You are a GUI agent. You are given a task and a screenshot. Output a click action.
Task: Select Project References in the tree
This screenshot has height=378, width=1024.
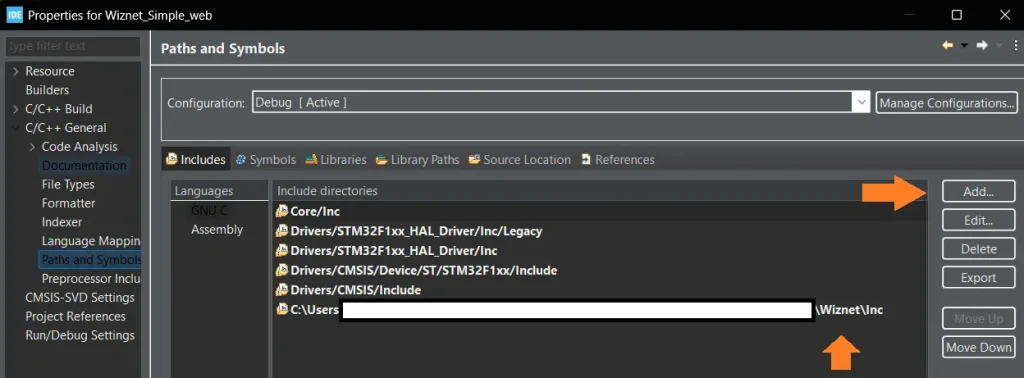[x=75, y=317]
